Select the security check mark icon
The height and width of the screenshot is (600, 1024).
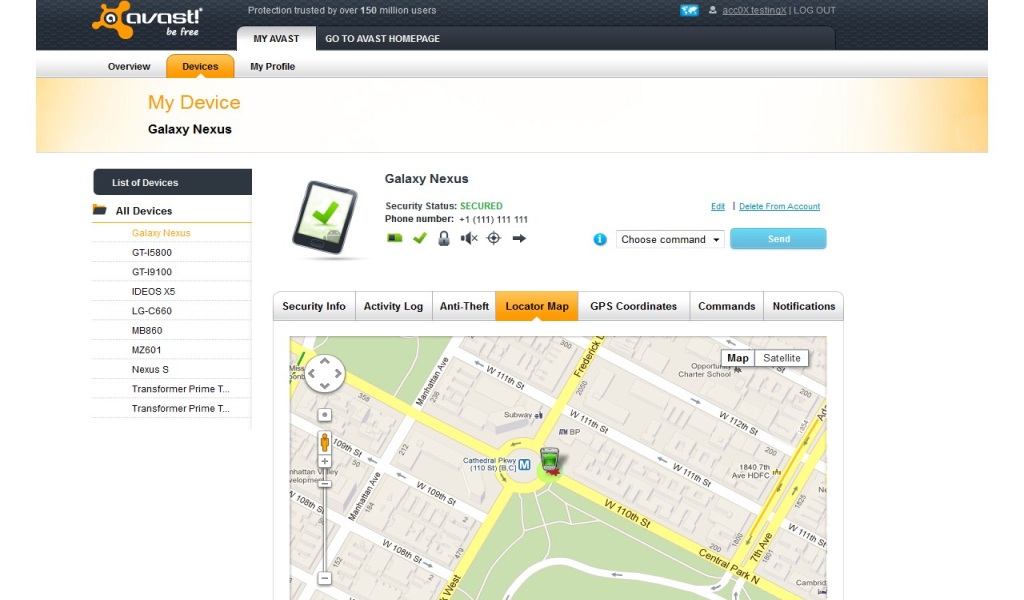[419, 238]
